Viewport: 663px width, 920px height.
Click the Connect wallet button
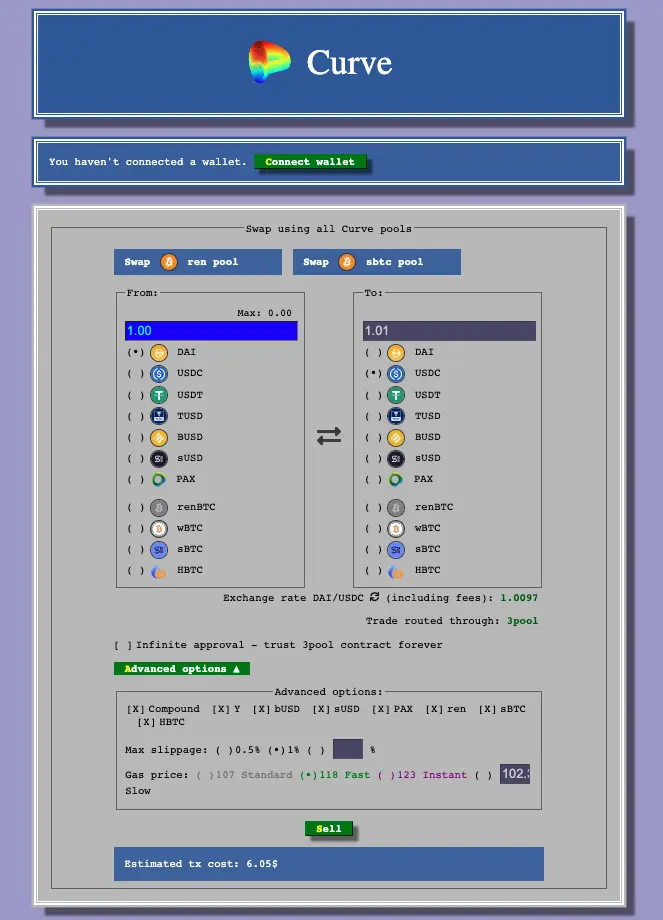click(310, 161)
